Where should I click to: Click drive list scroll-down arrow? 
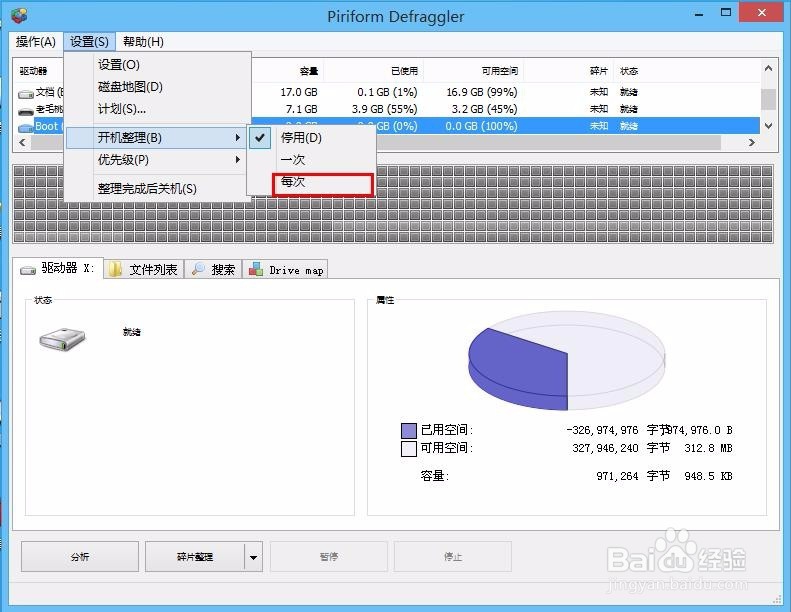[768, 126]
